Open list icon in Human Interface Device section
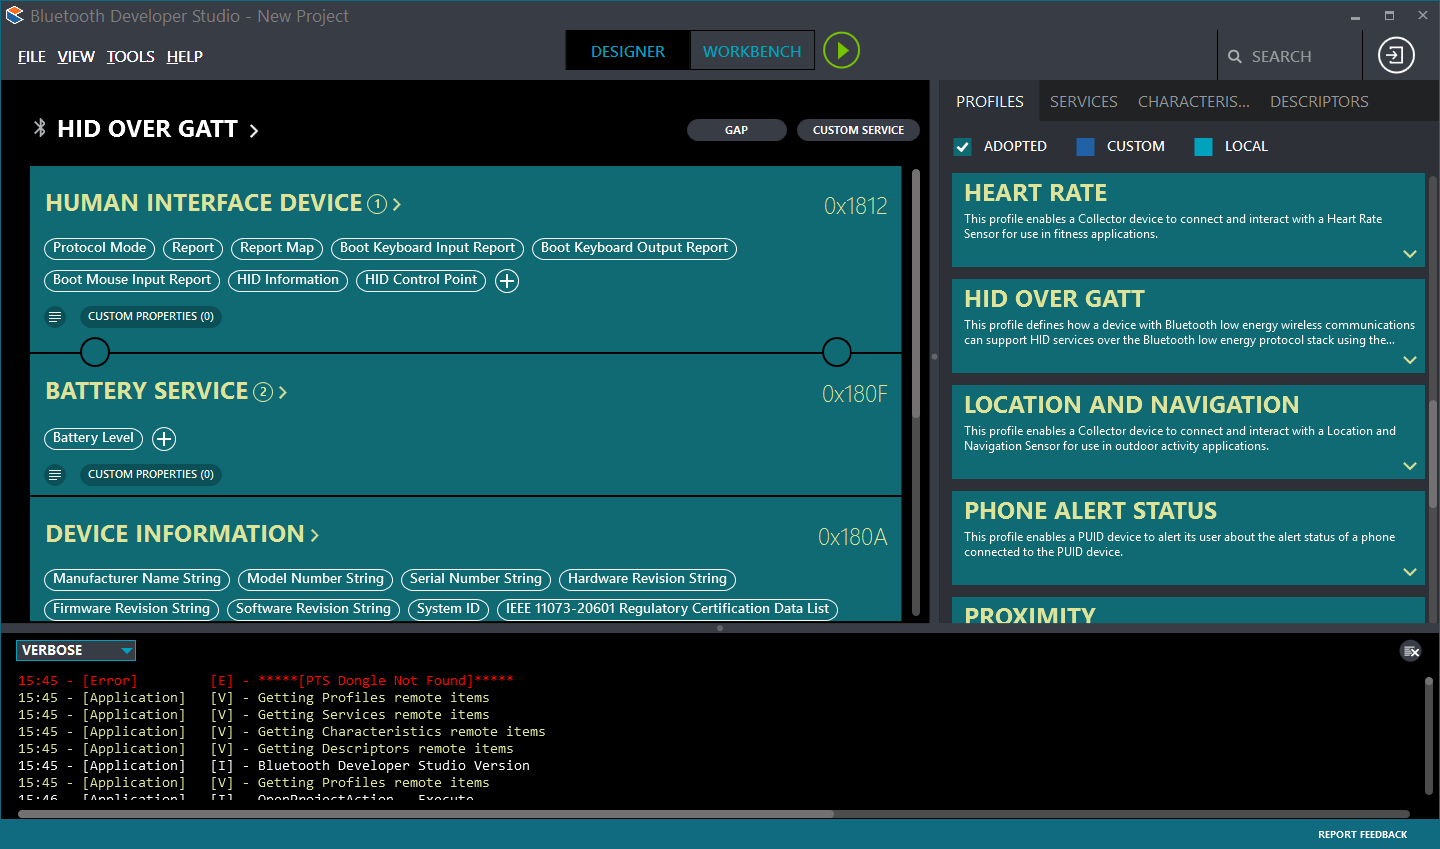Image resolution: width=1440 pixels, height=849 pixels. pos(55,317)
